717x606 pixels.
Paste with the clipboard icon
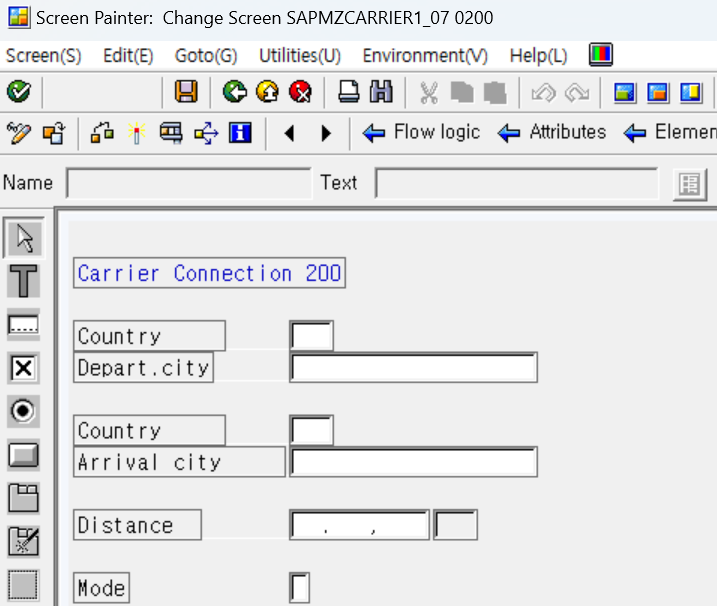click(495, 93)
